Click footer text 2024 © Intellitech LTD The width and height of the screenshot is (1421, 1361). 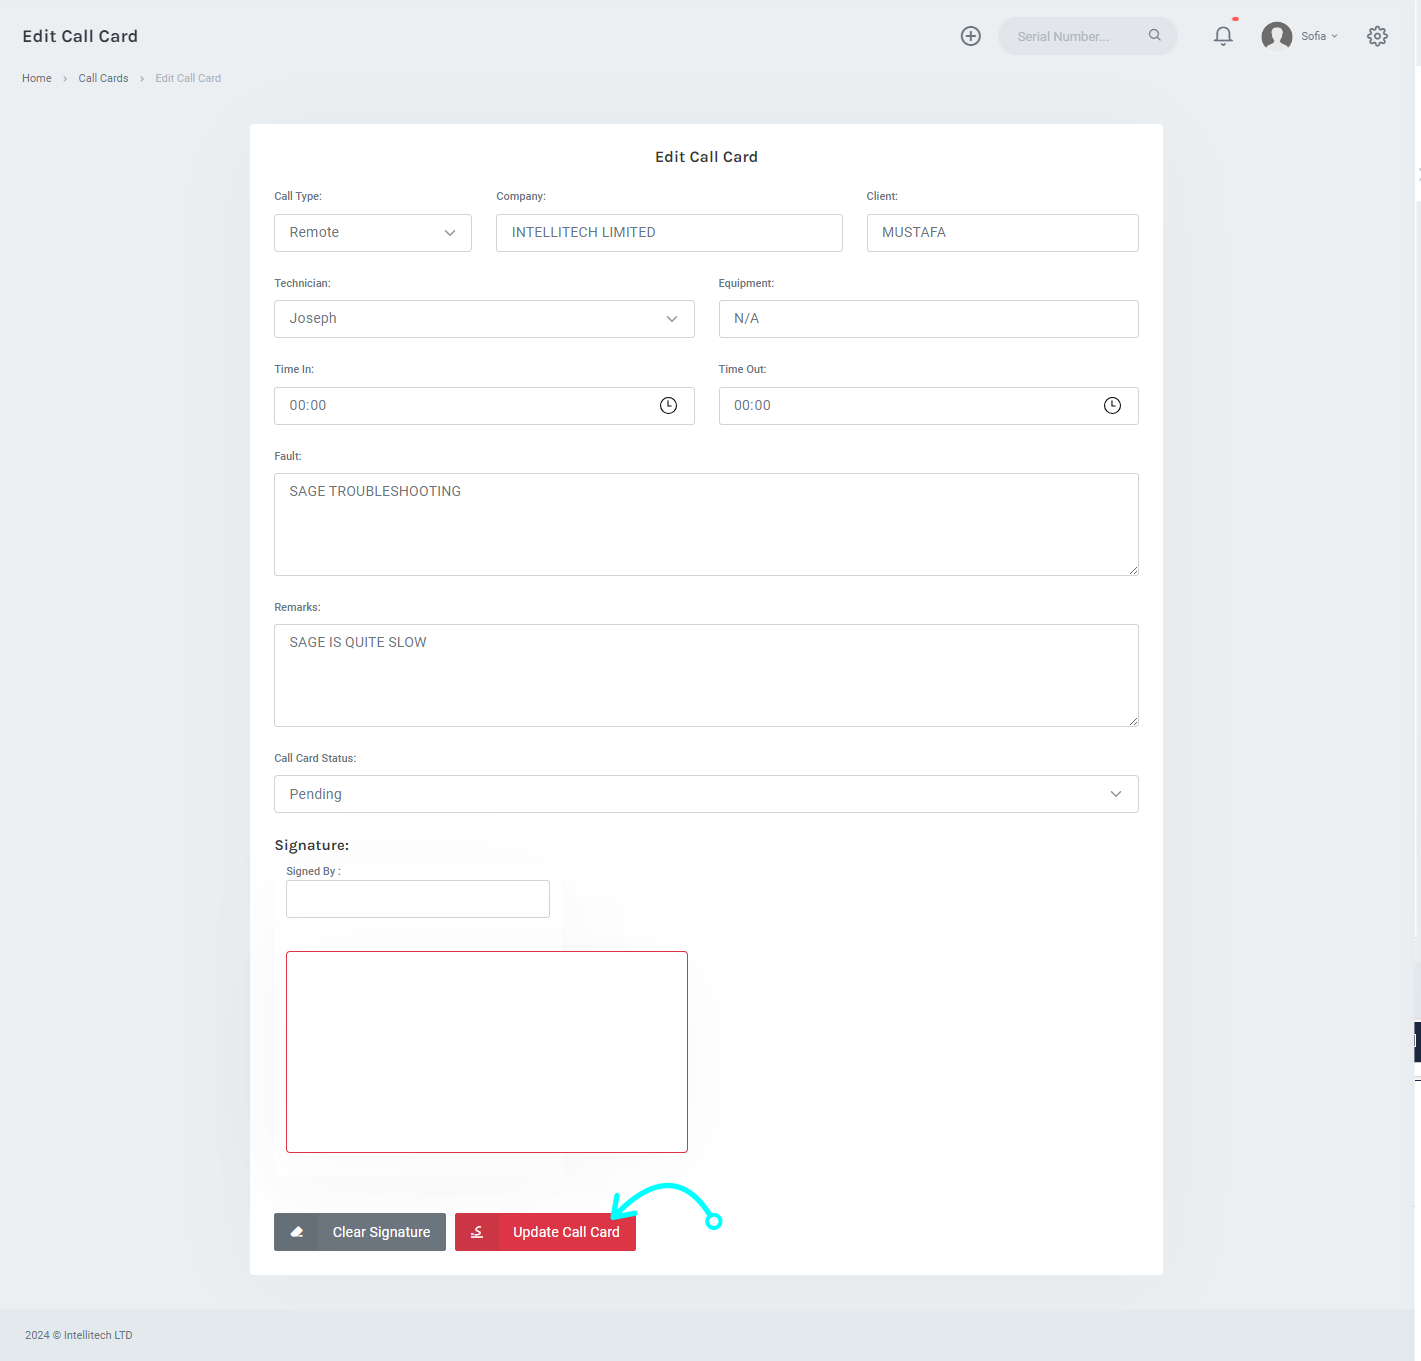[79, 1335]
